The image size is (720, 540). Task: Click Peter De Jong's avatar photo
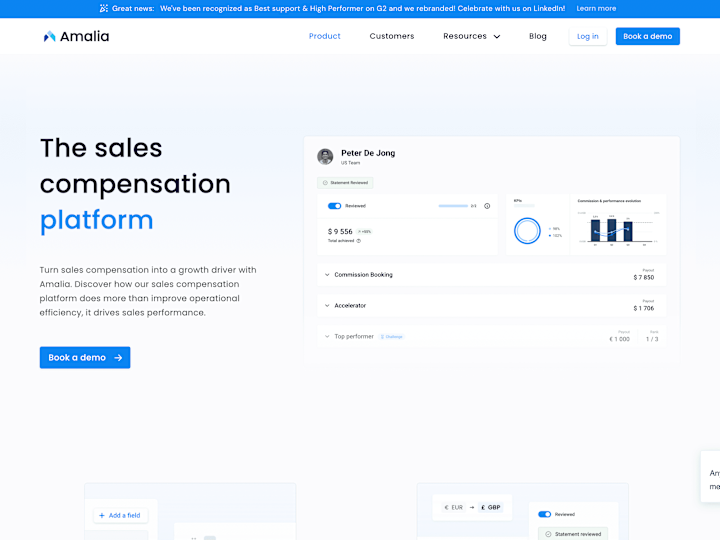pyautogui.click(x=325, y=157)
